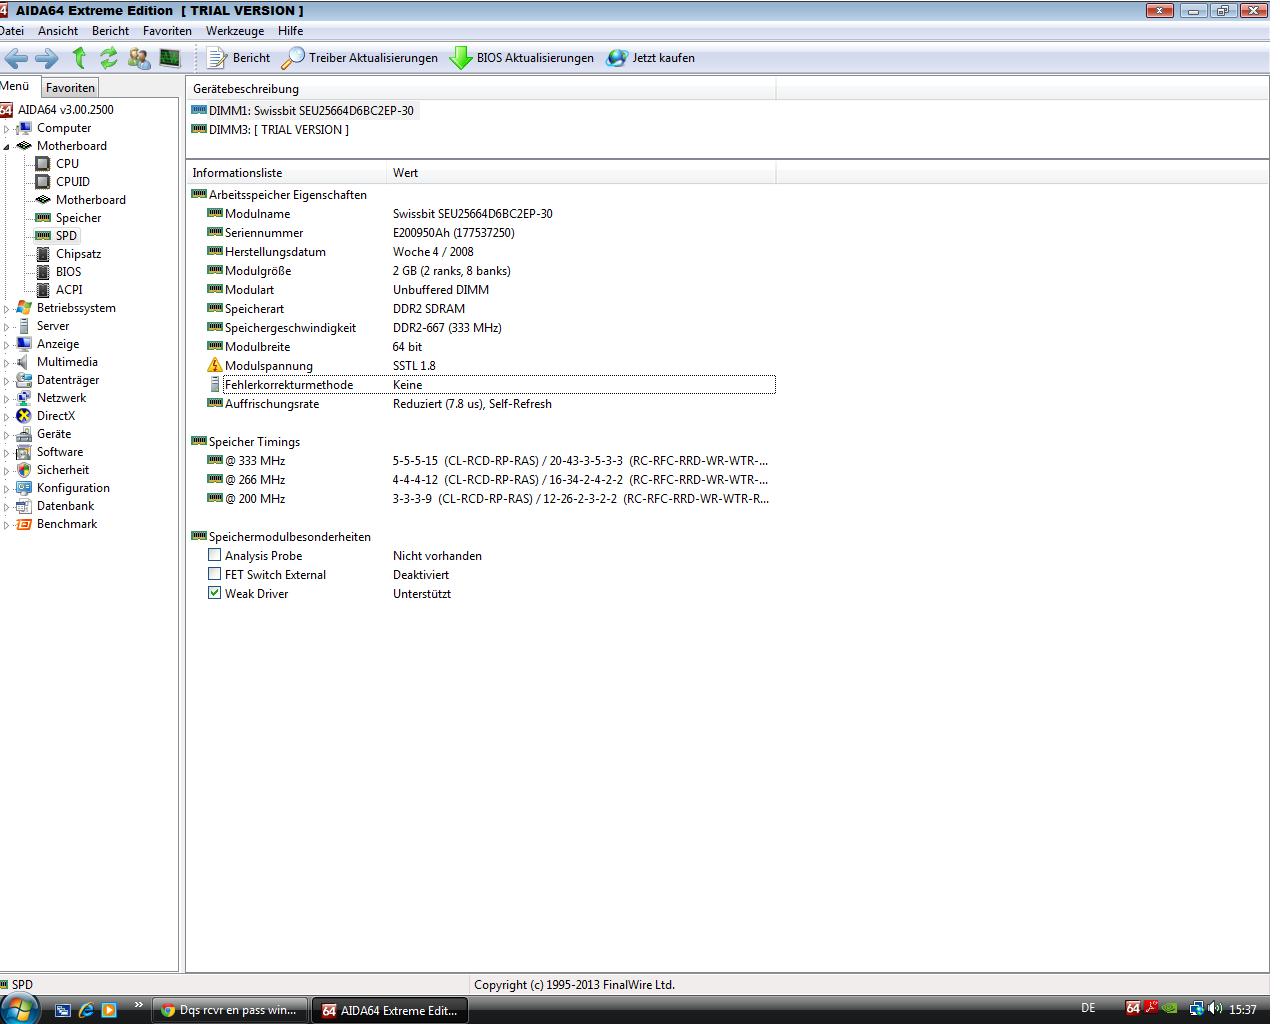1280x1024 pixels.
Task: Select the ACPI tree item
Action: coord(69,290)
